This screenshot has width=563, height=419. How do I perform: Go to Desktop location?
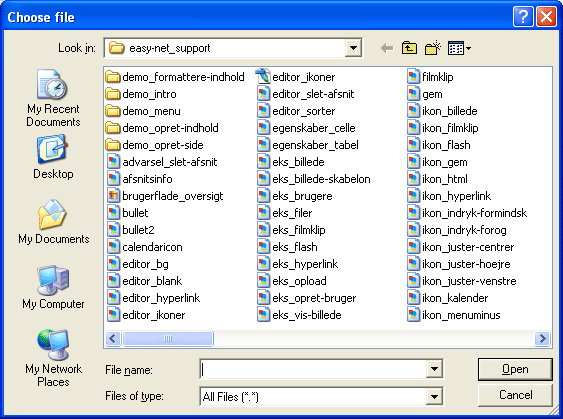[53, 157]
